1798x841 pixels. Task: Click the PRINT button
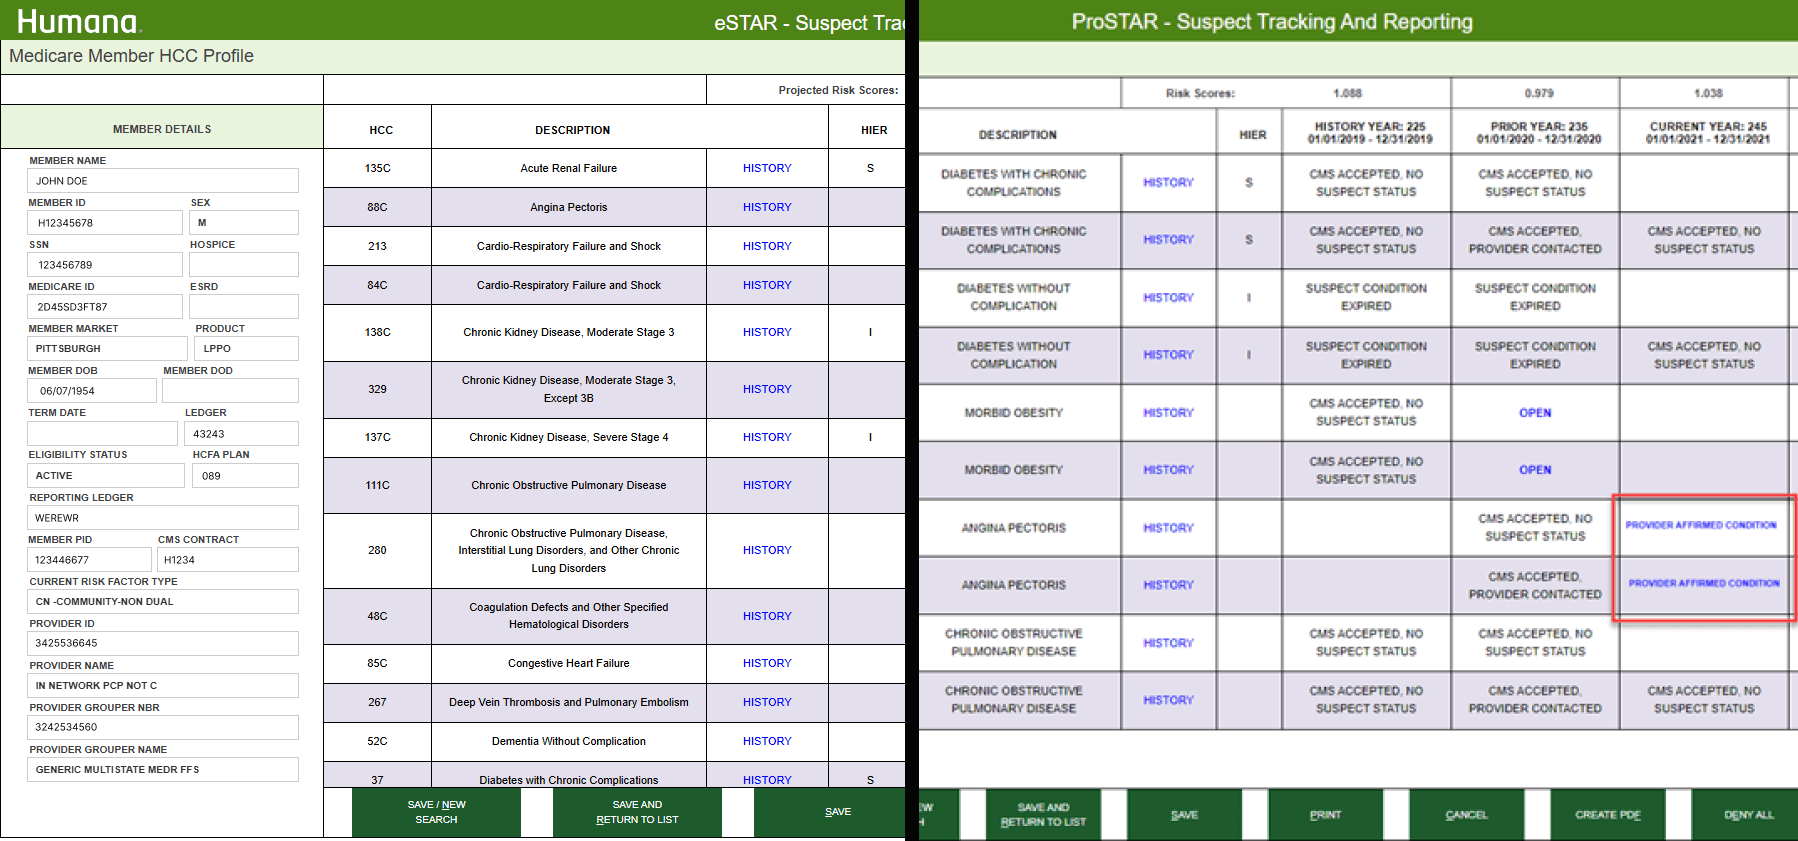point(1325,815)
